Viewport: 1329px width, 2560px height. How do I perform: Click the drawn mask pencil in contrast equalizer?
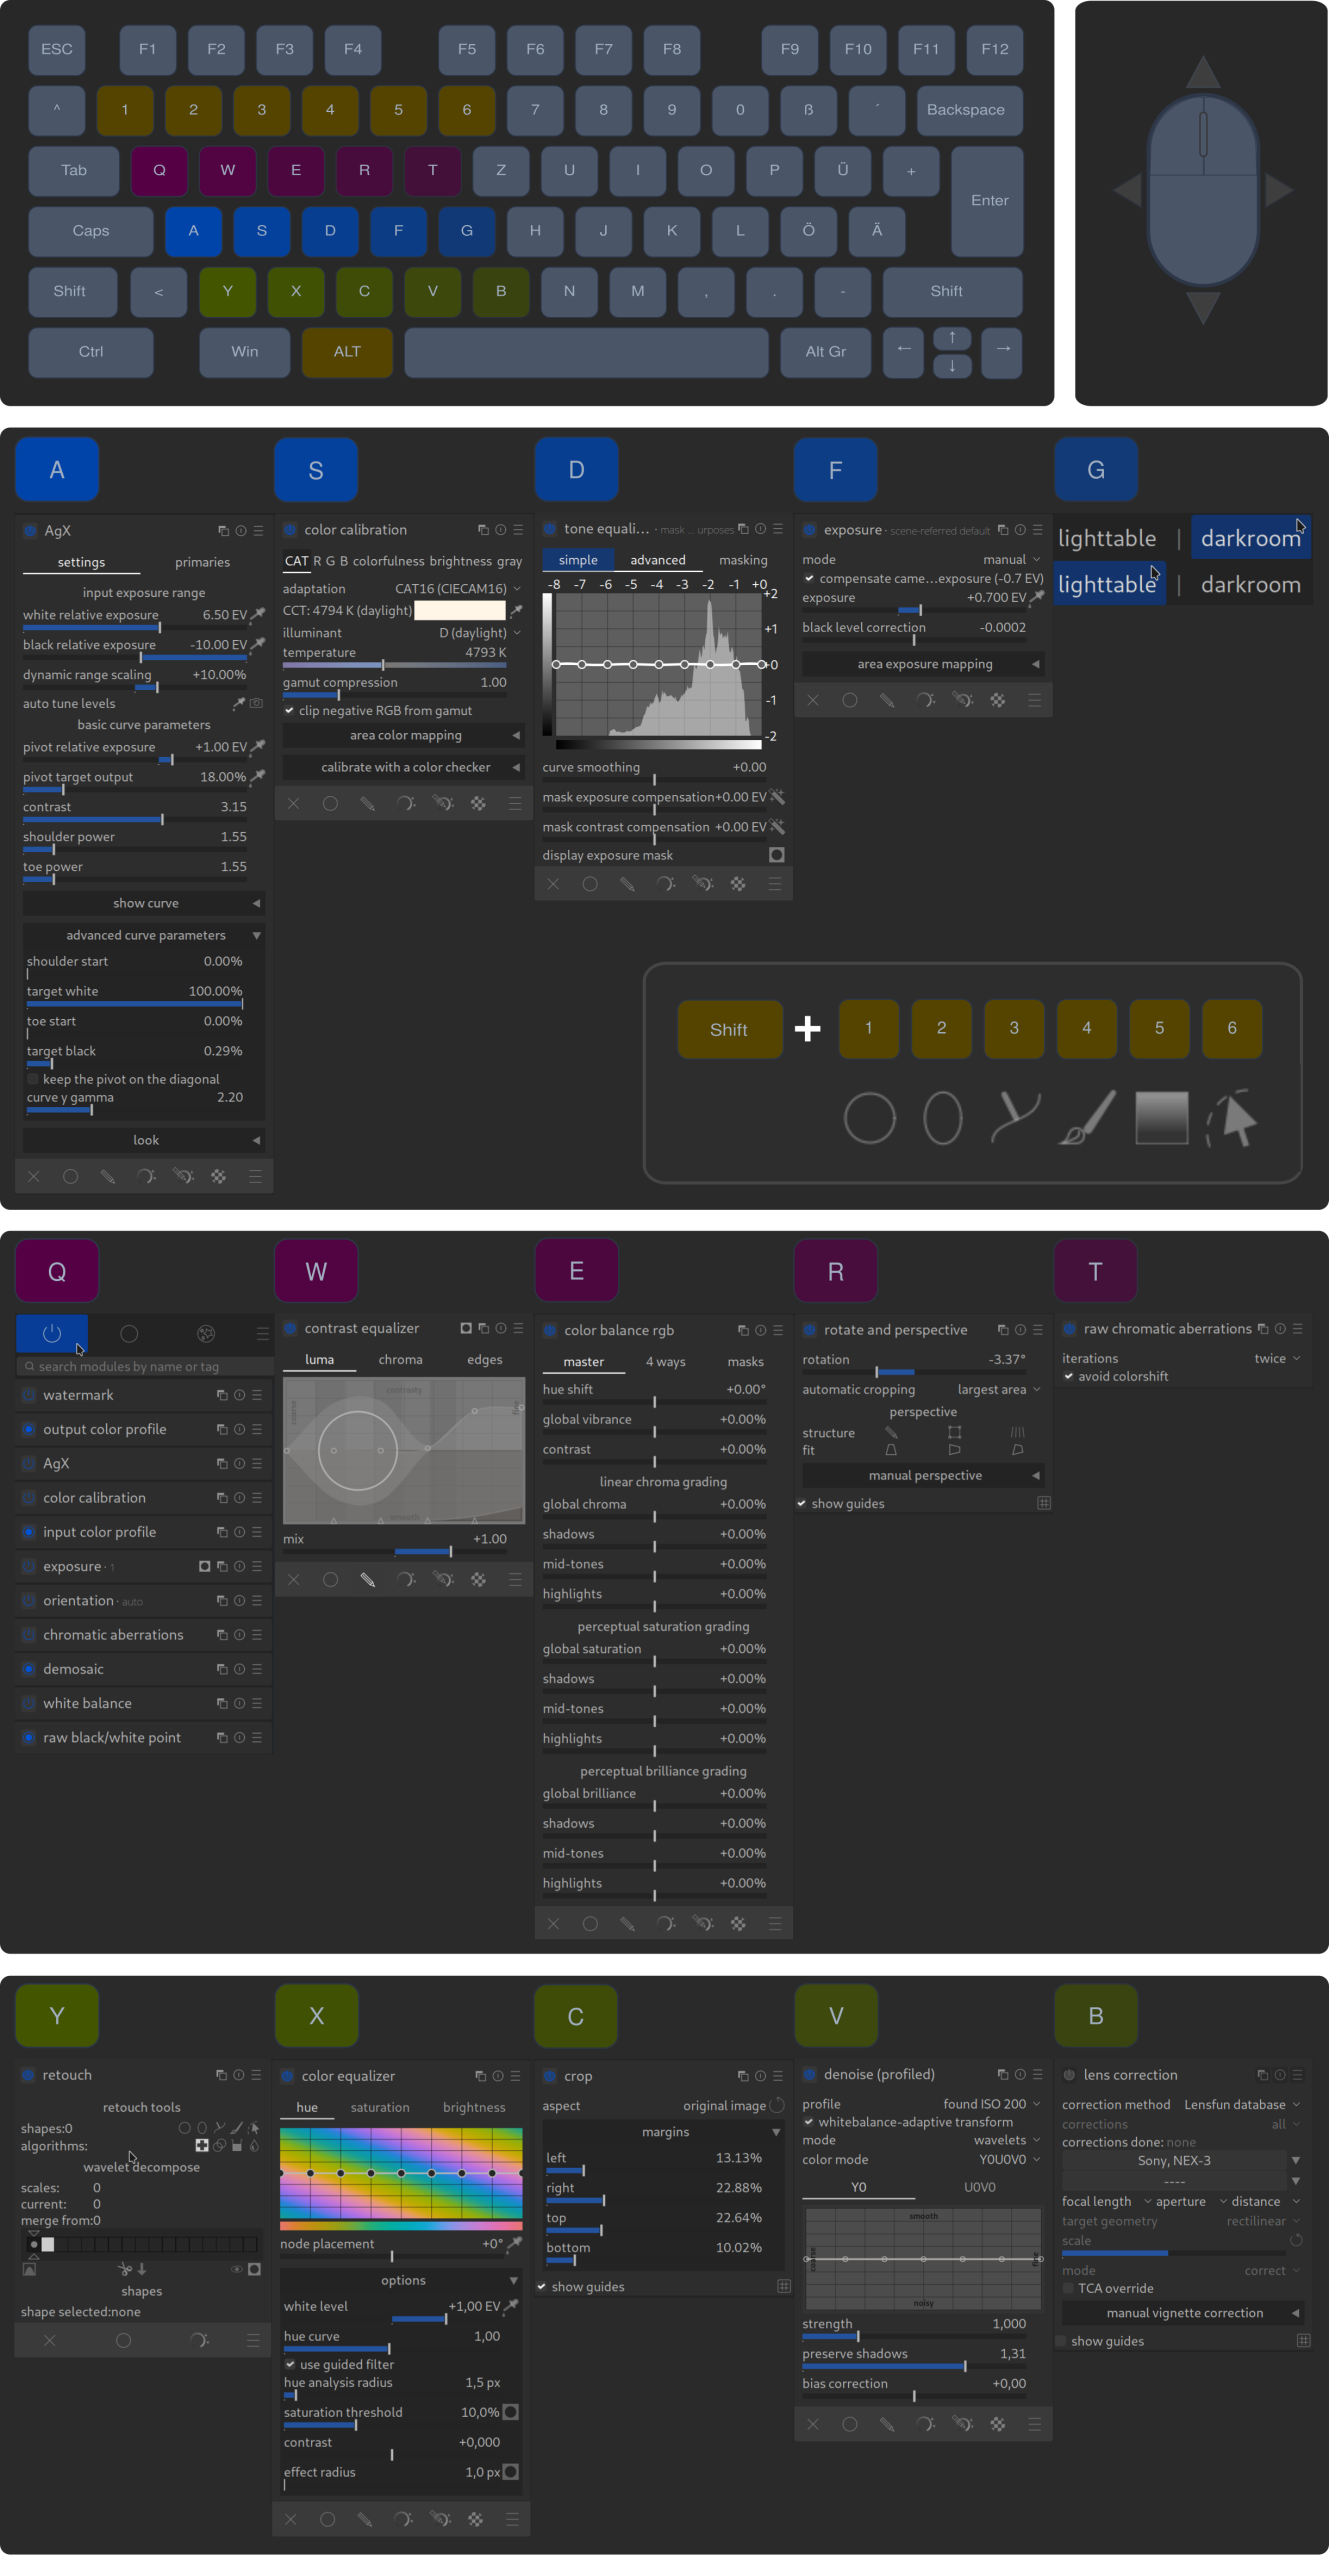coord(368,1580)
